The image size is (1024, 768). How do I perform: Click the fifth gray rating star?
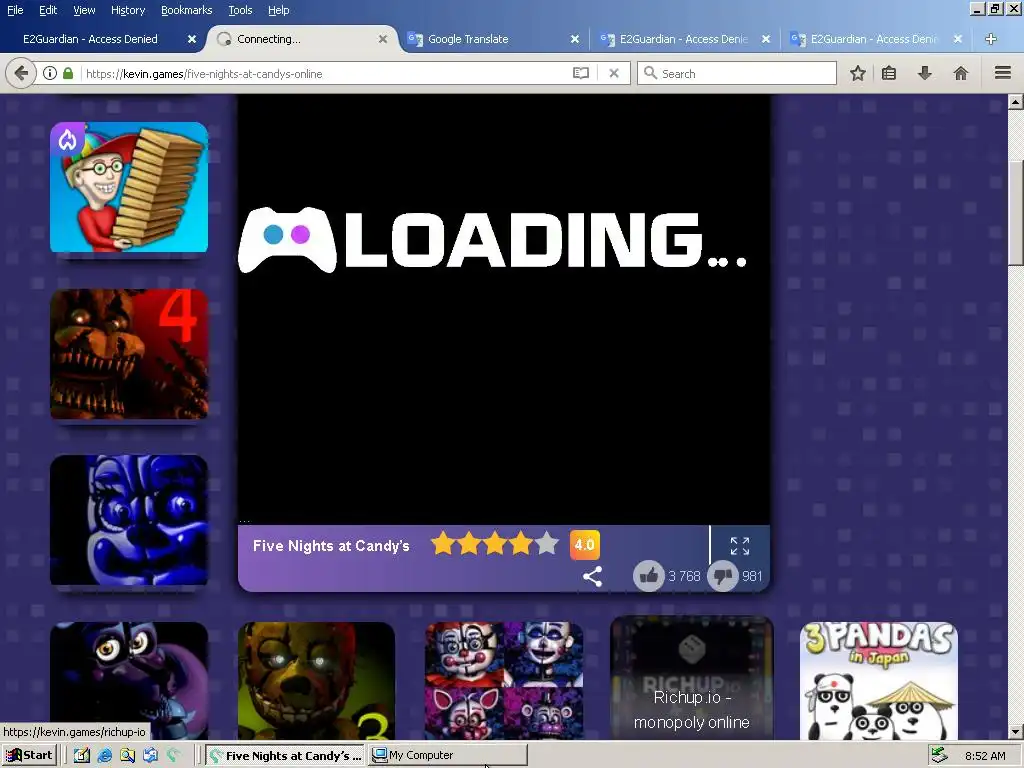coord(547,543)
